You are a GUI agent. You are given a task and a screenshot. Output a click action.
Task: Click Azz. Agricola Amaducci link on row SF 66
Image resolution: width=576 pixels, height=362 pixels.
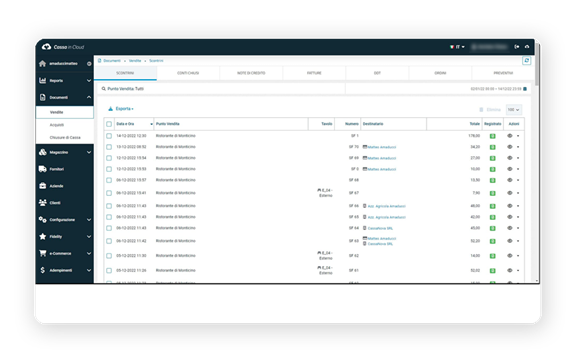point(386,206)
